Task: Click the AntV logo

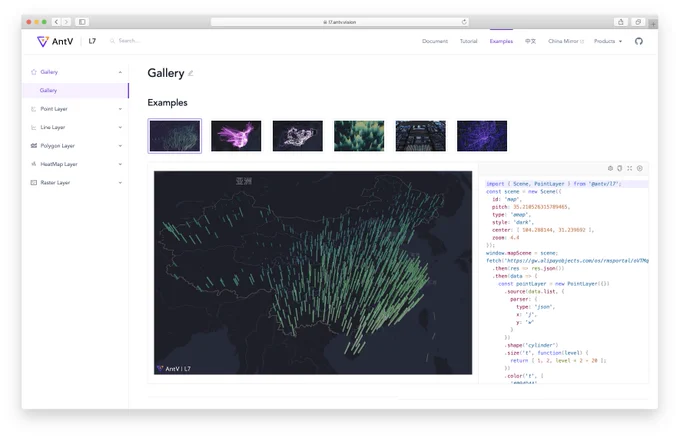Action: 55,41
